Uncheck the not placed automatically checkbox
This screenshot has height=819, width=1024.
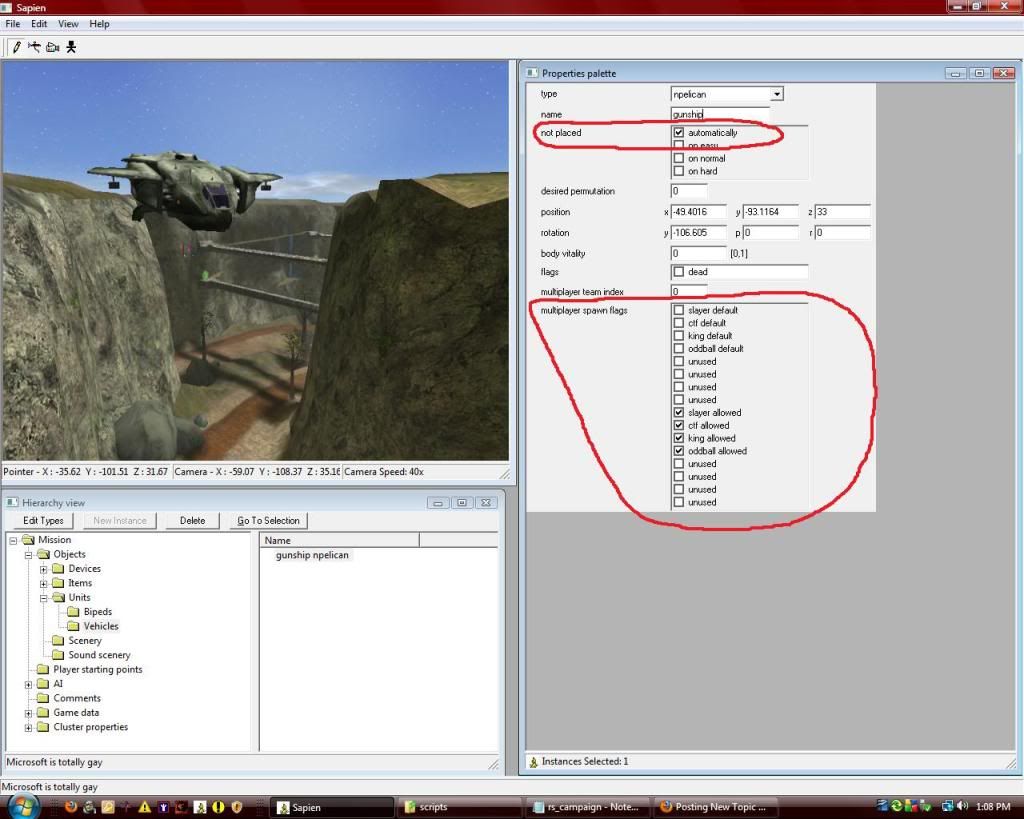click(679, 133)
